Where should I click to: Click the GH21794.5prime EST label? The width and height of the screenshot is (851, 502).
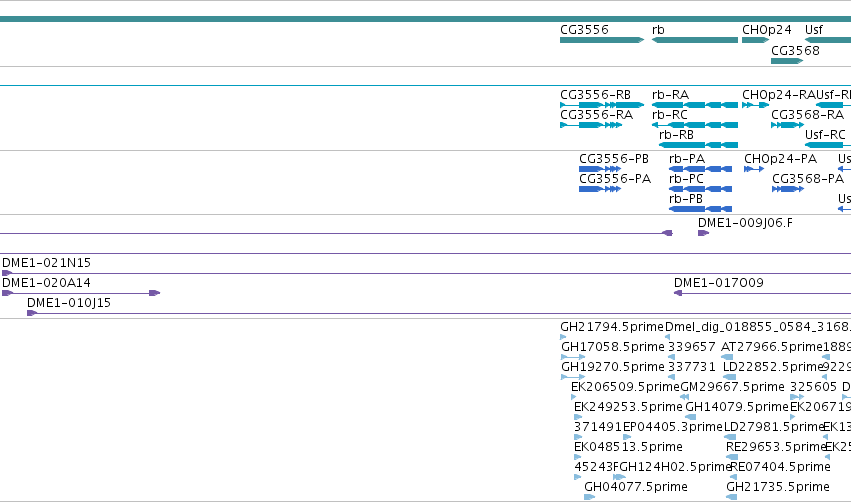(612, 327)
